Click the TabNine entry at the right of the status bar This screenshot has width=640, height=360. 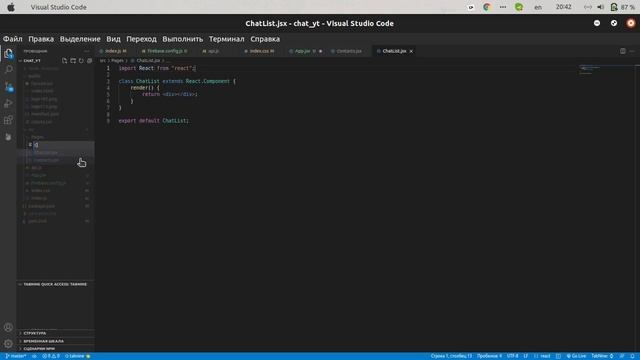602,356
